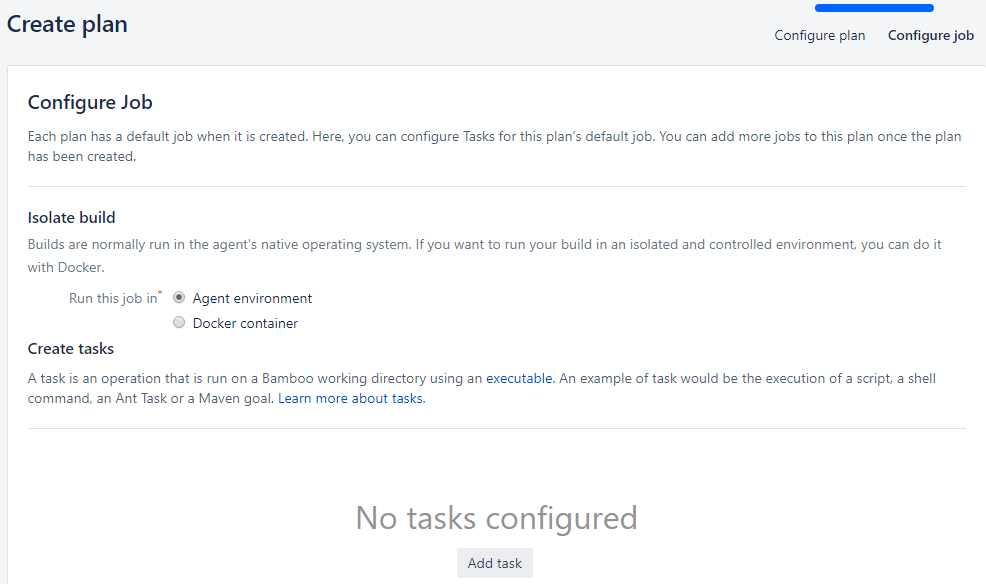Viewport: 986px width, 584px height.
Task: Click the Run this job in field label
Action: (x=113, y=297)
